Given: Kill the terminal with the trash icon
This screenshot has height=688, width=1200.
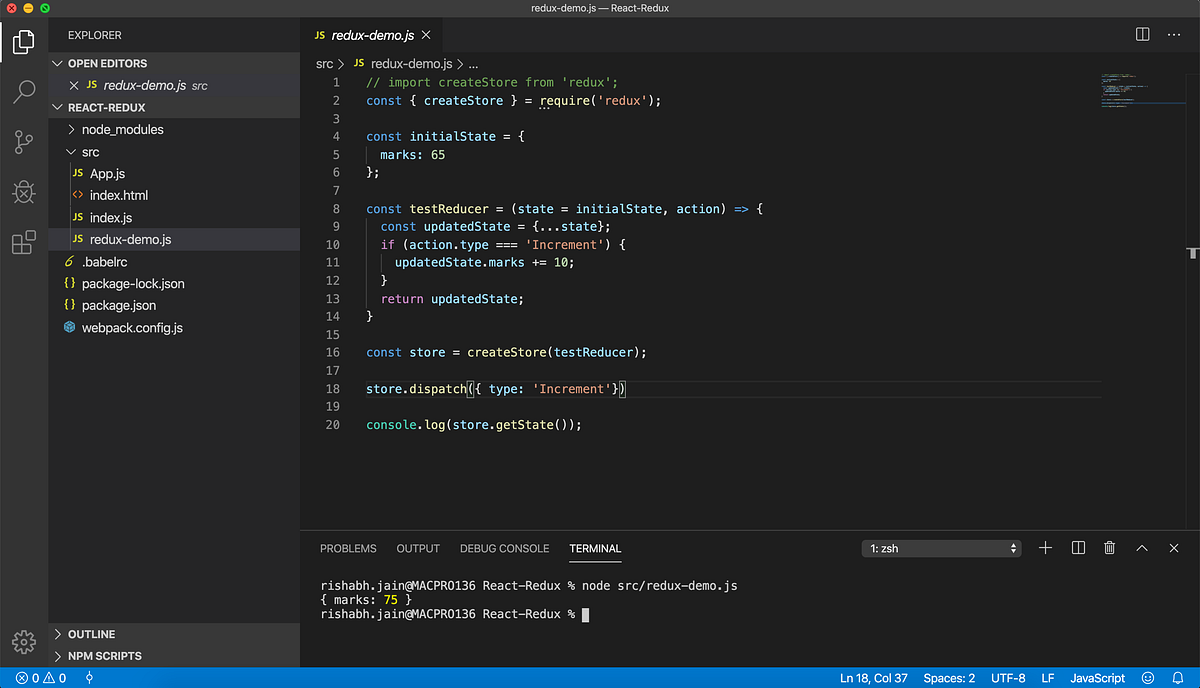Looking at the screenshot, I should pos(1109,547).
